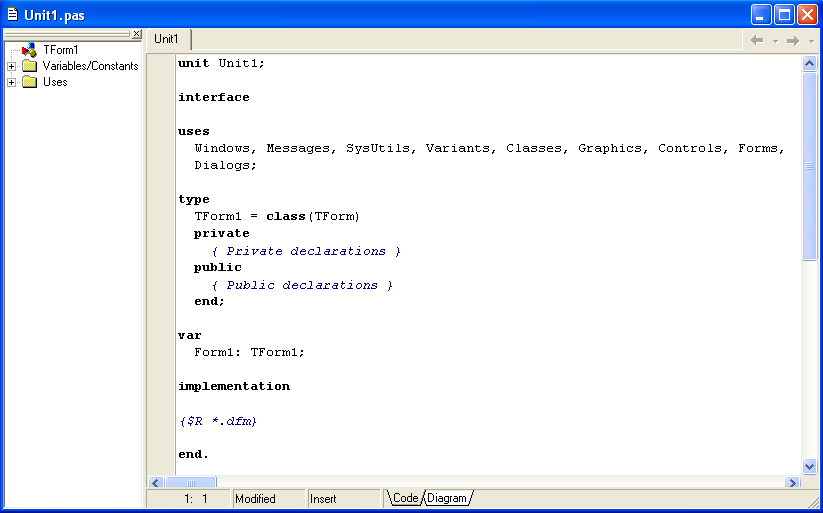Image resolution: width=823 pixels, height=513 pixels.
Task: Switch to the Unit1 editor tab
Action: point(167,39)
